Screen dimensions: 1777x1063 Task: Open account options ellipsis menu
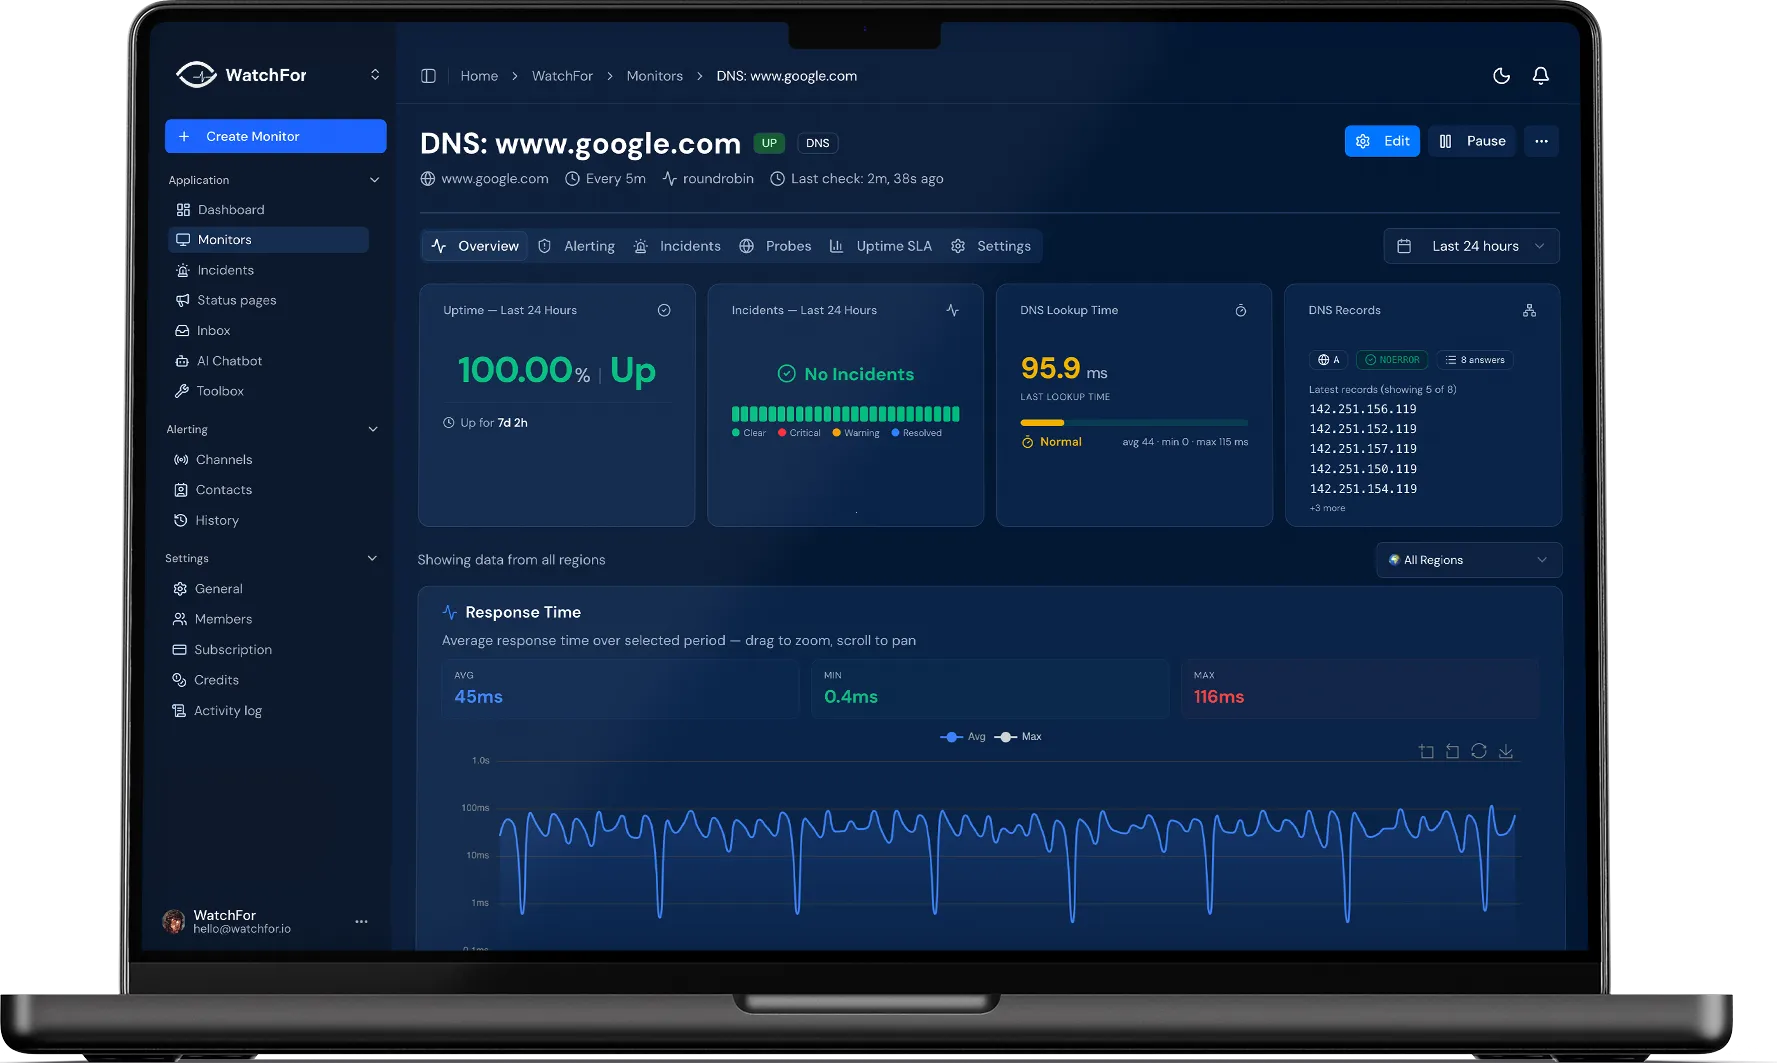pos(361,921)
